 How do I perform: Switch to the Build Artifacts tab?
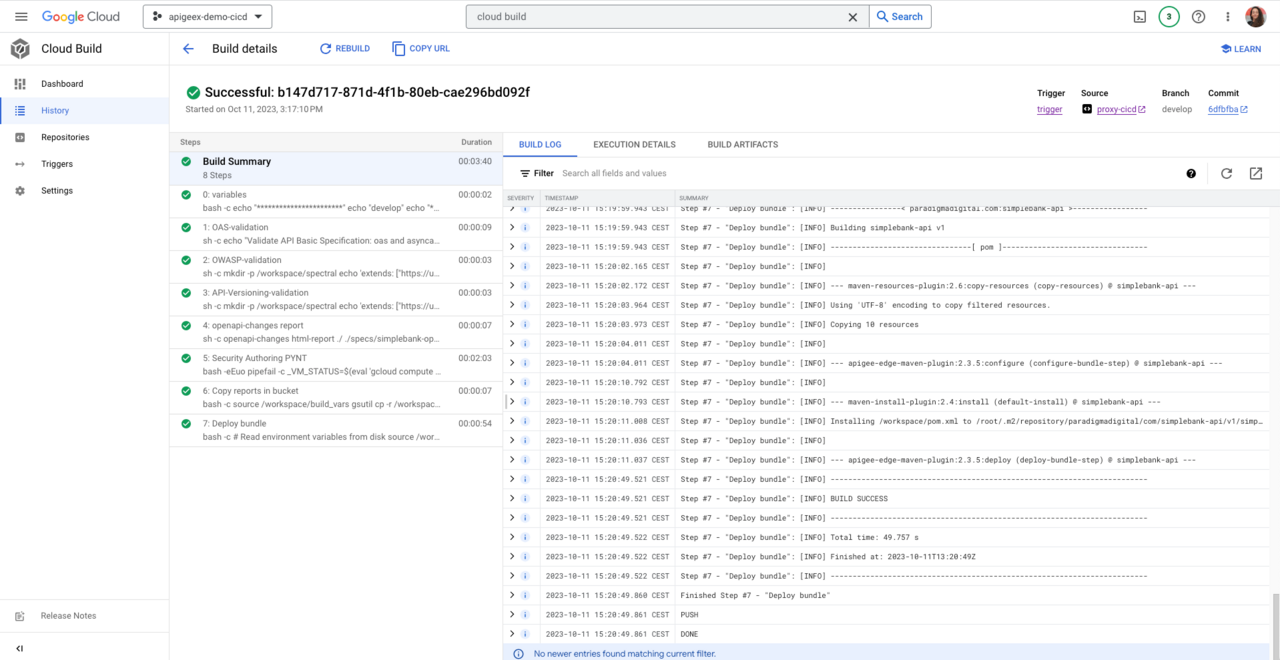tap(742, 145)
